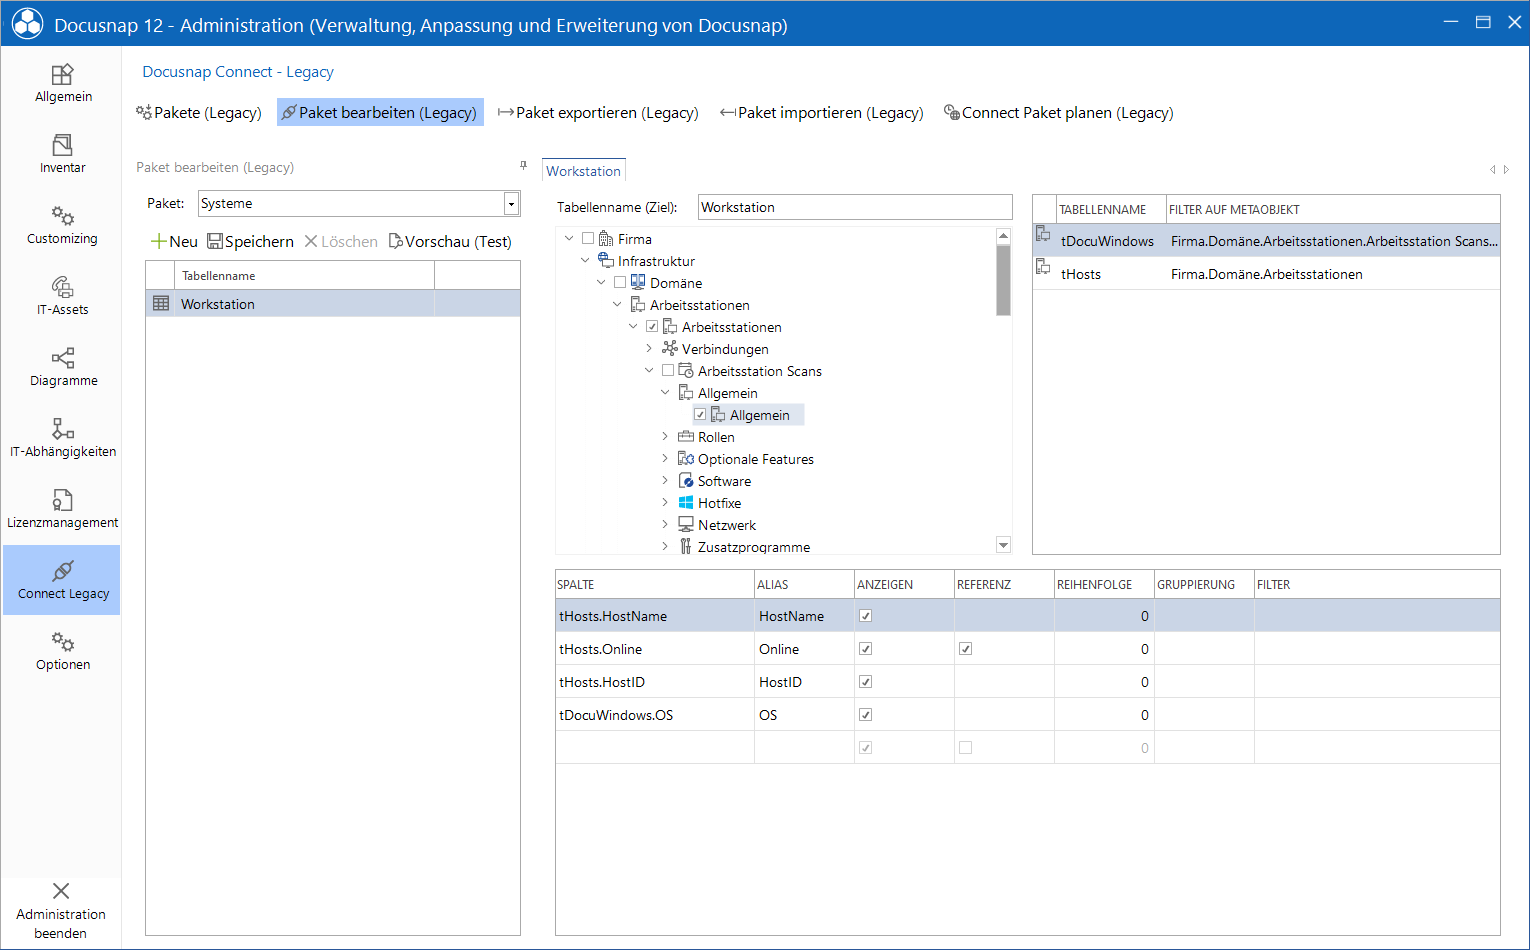Click the Neu button
This screenshot has height=950, width=1530.
[174, 241]
